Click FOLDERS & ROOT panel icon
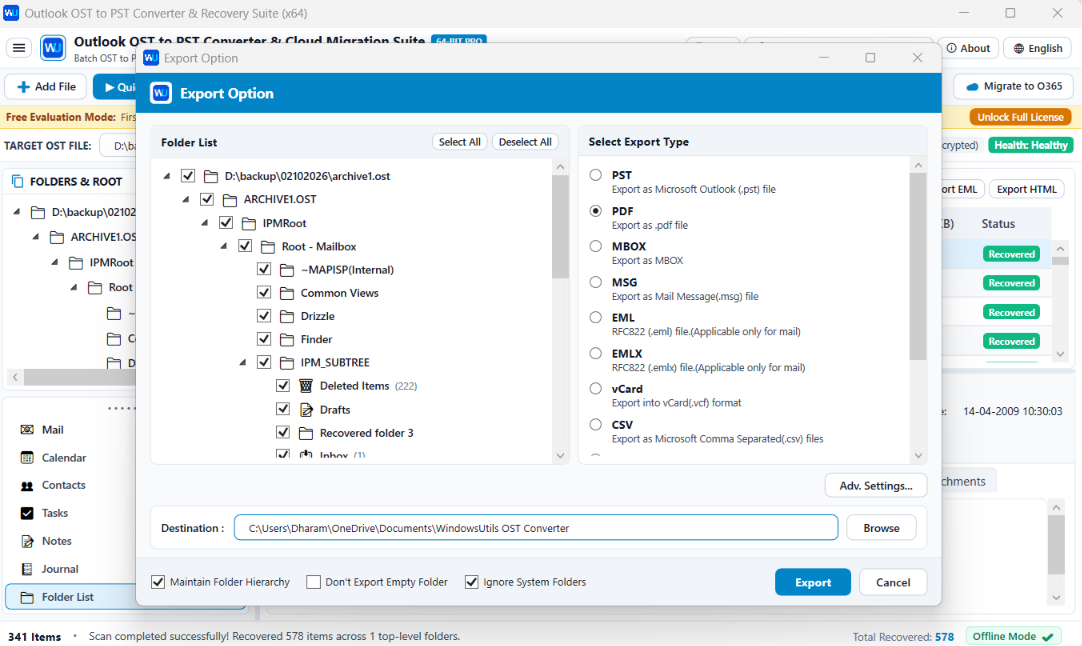 click(17, 182)
